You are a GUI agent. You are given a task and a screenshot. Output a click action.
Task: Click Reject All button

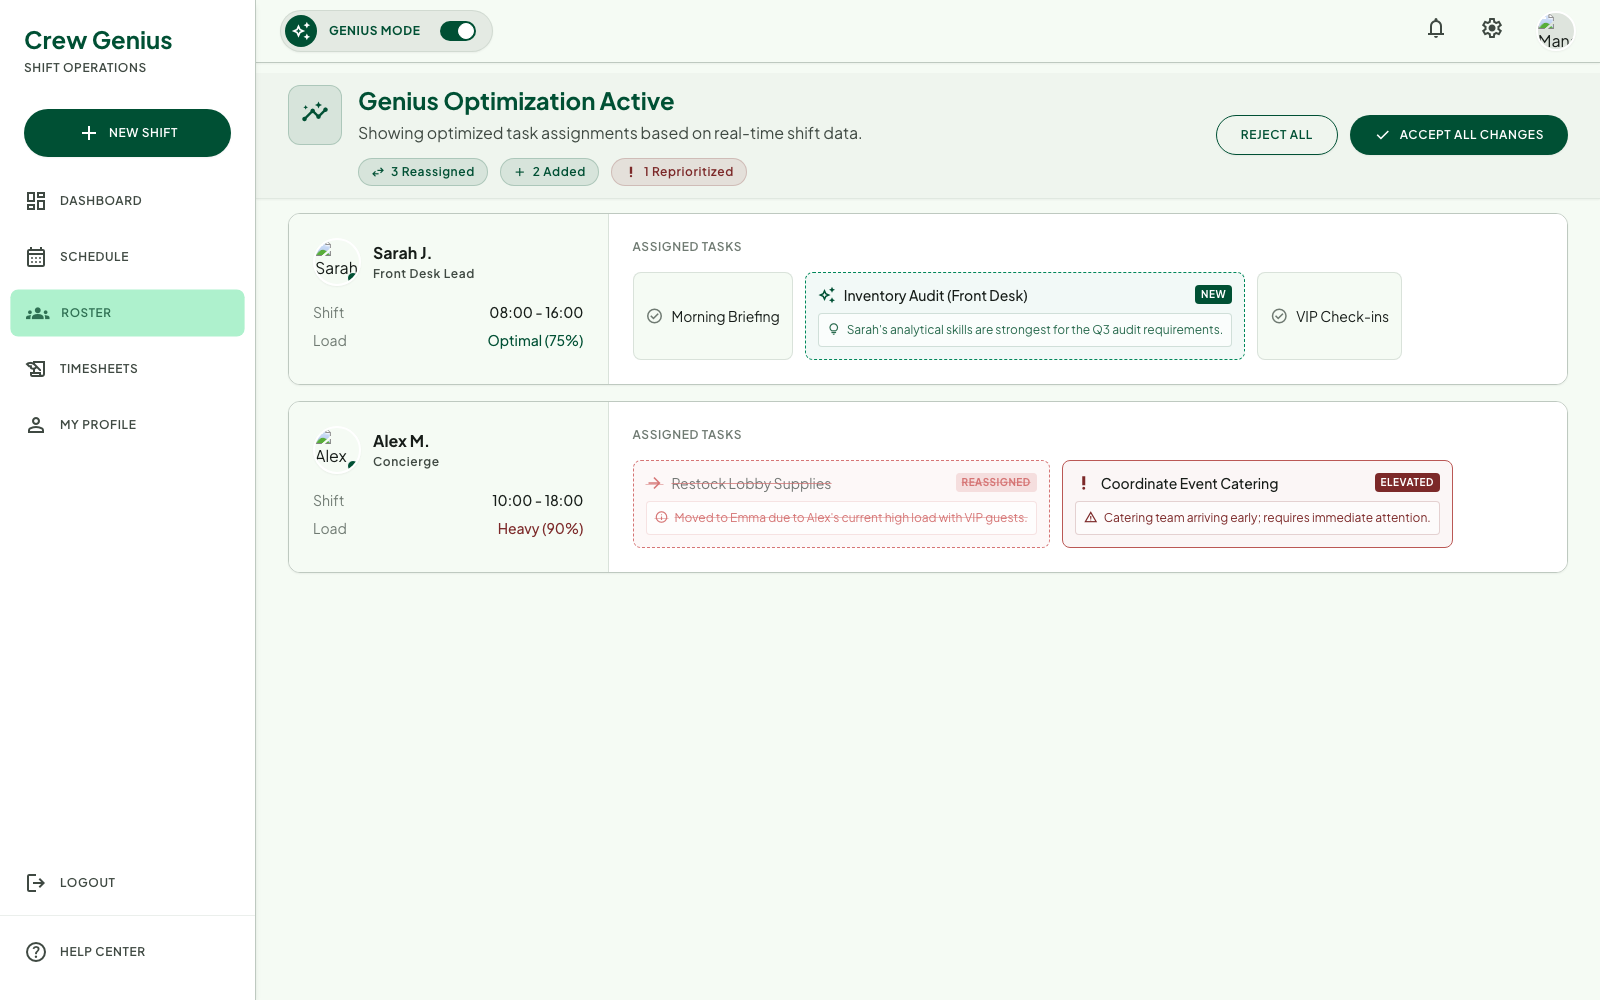1276,135
